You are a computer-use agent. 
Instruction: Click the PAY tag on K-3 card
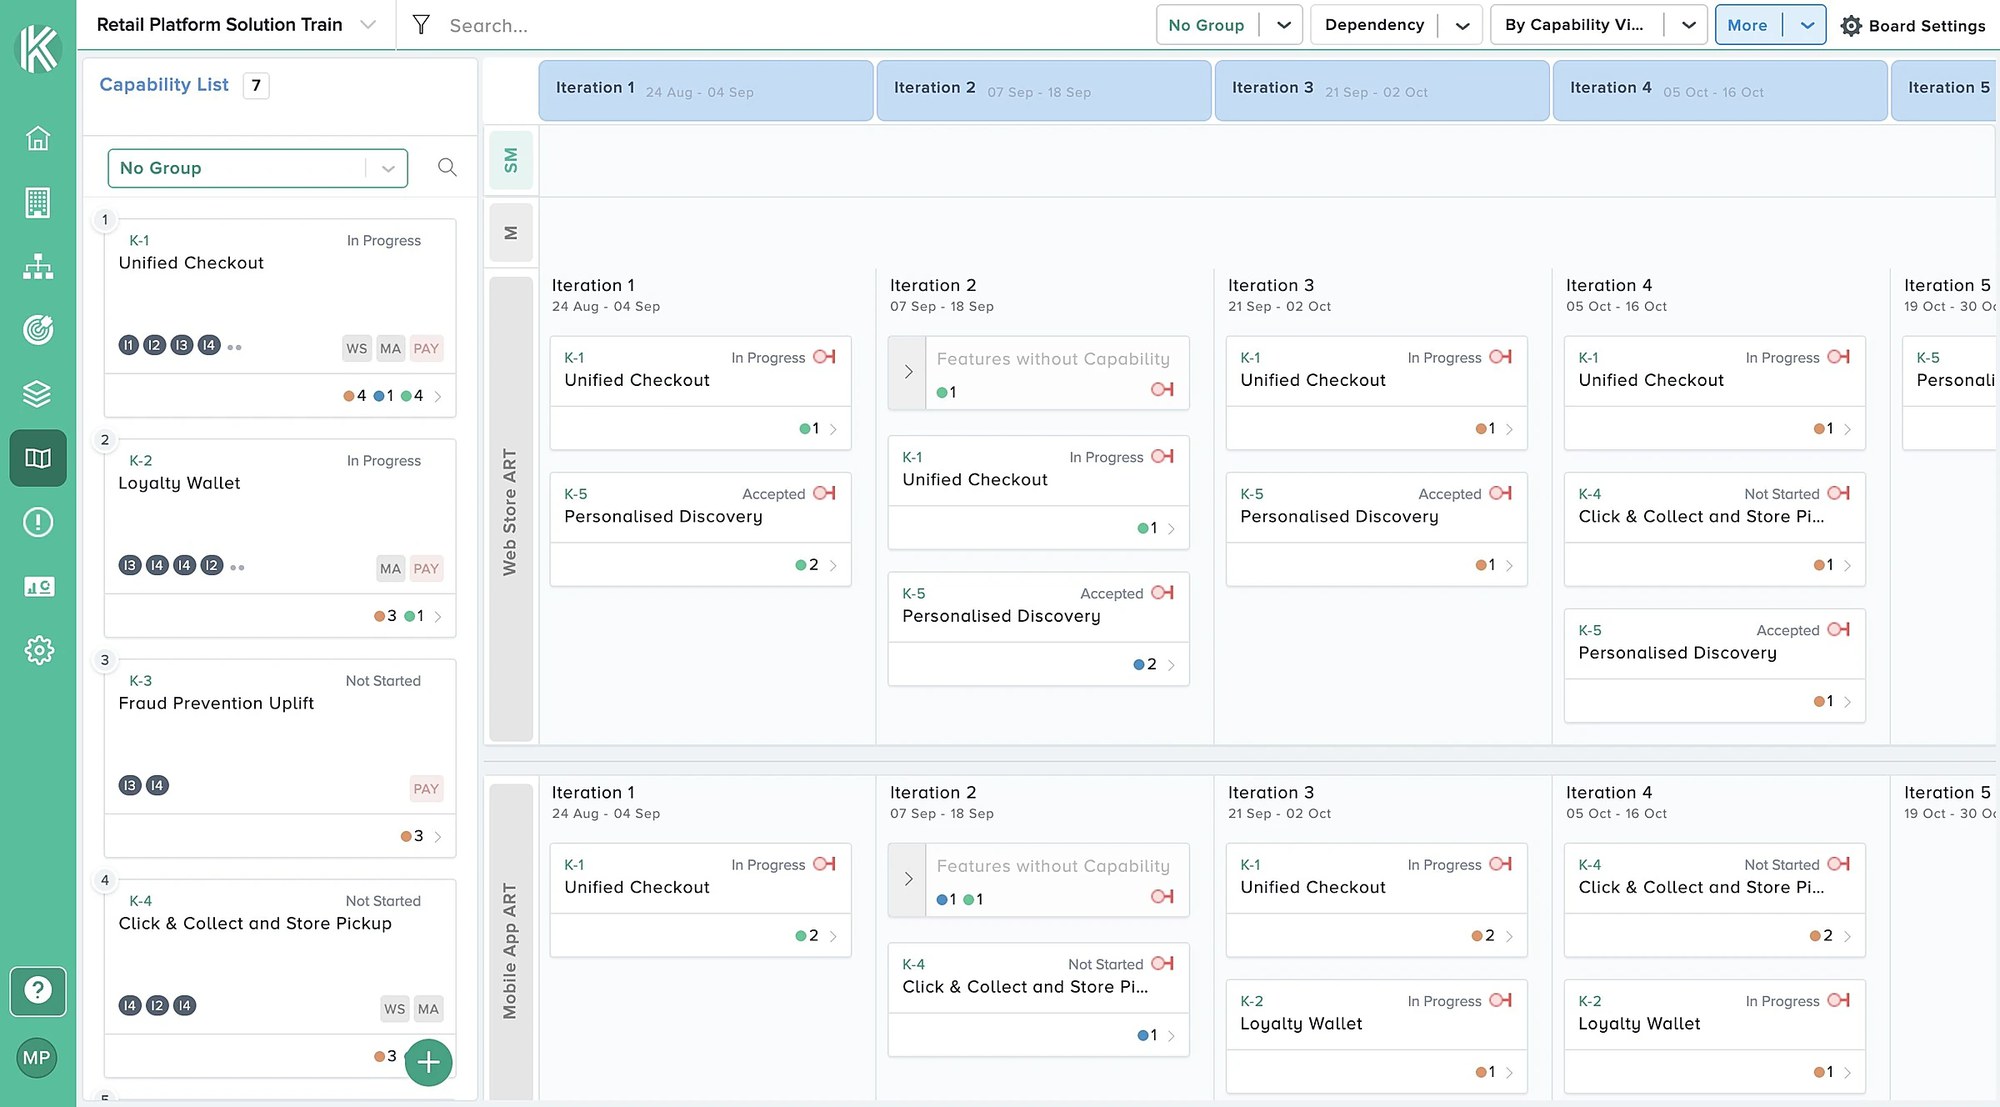(426, 789)
